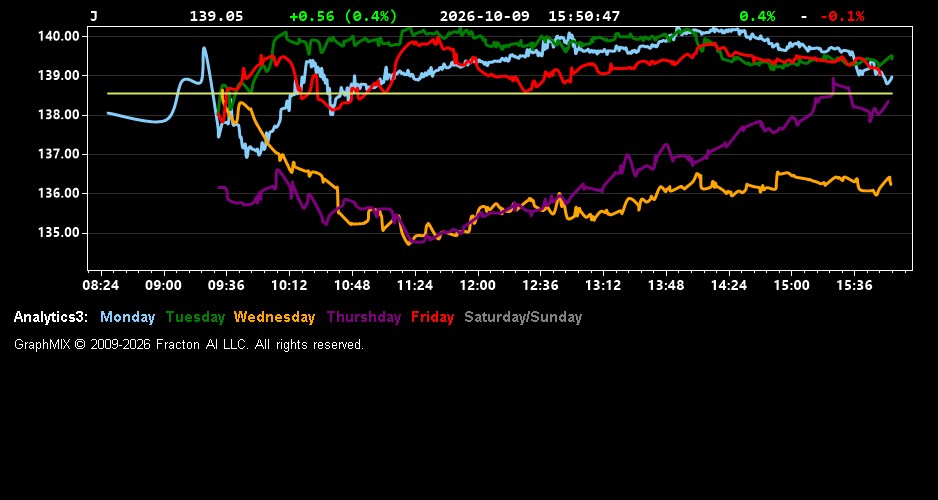Screen dimensions: 938x500
Task: Click the 15:00 time axis label
Action: 791,285
